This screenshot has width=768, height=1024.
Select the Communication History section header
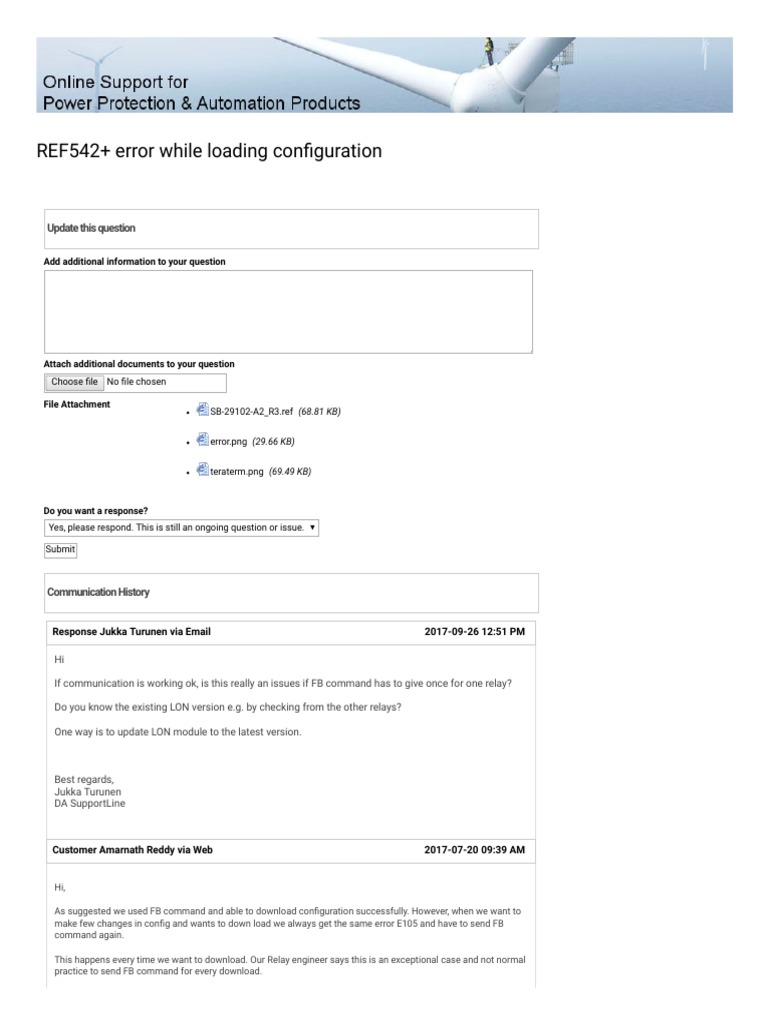coord(98,592)
